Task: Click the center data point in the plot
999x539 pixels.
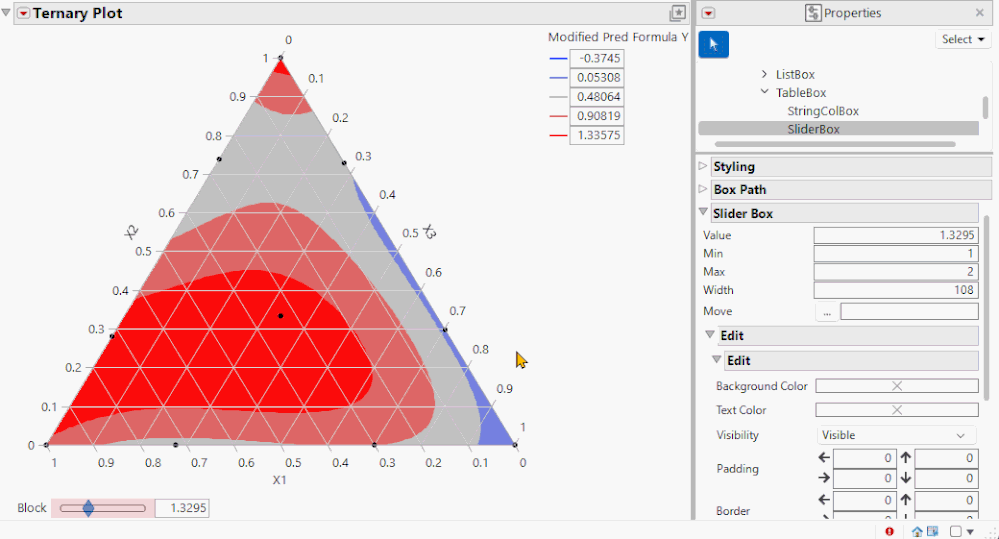Action: click(280, 316)
